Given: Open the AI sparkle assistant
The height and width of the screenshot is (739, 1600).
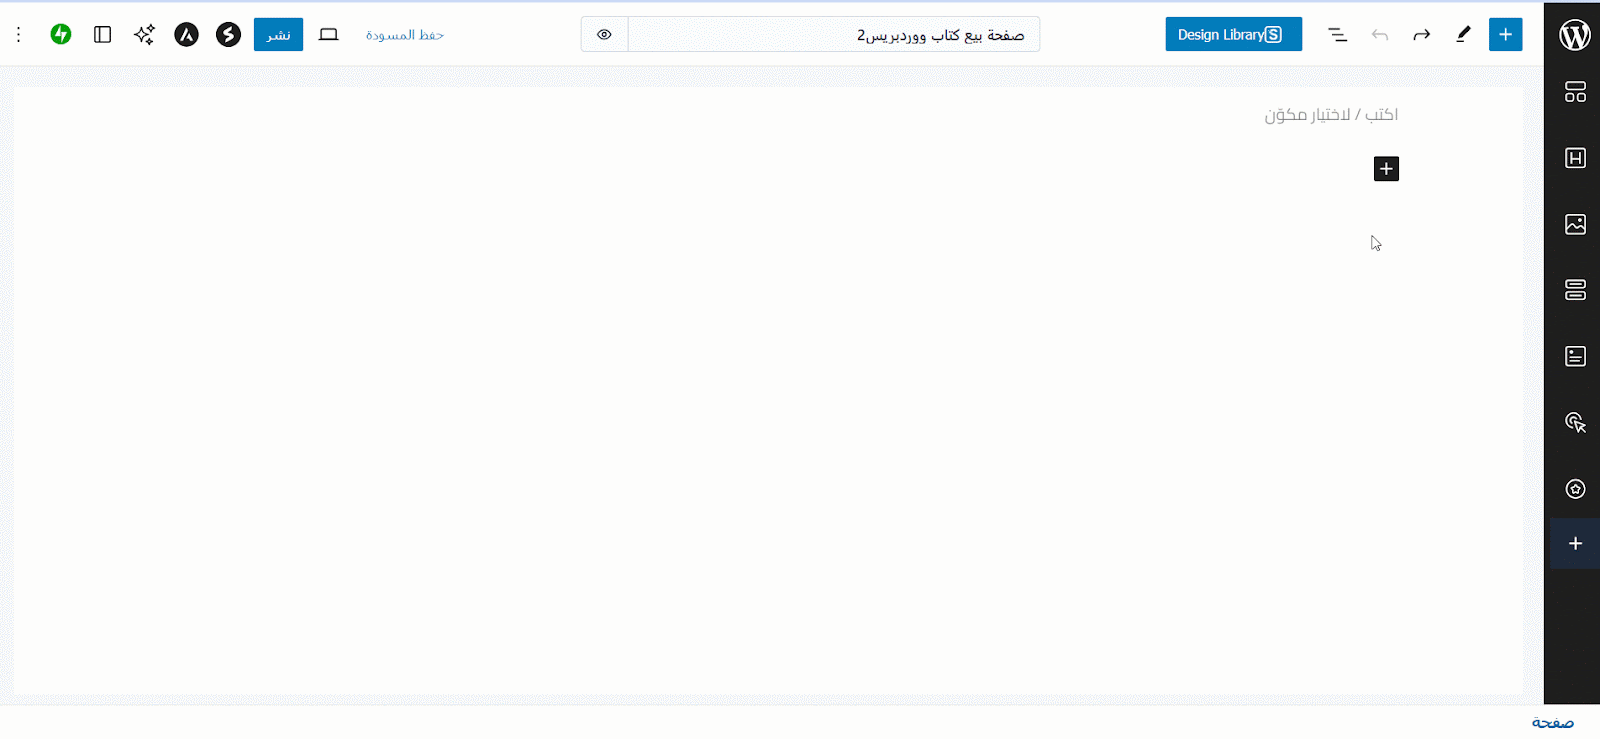Looking at the screenshot, I should point(144,34).
